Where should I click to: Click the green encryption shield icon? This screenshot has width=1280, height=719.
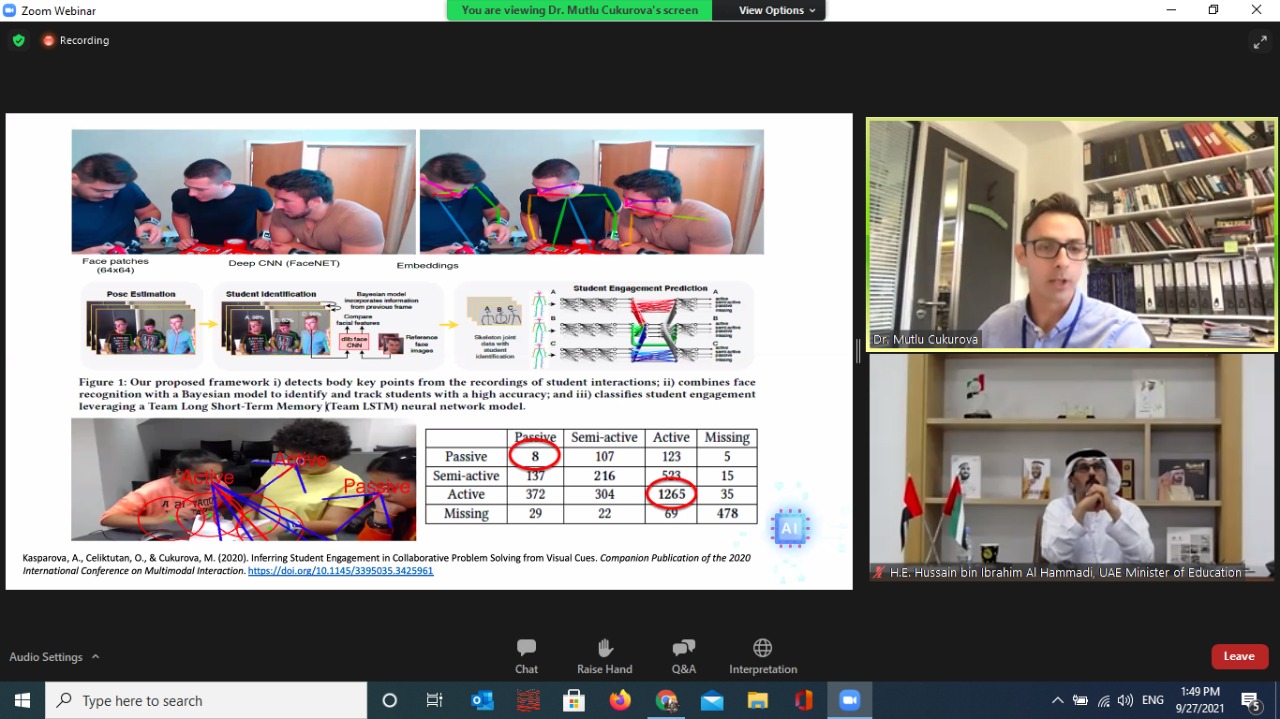coord(18,41)
